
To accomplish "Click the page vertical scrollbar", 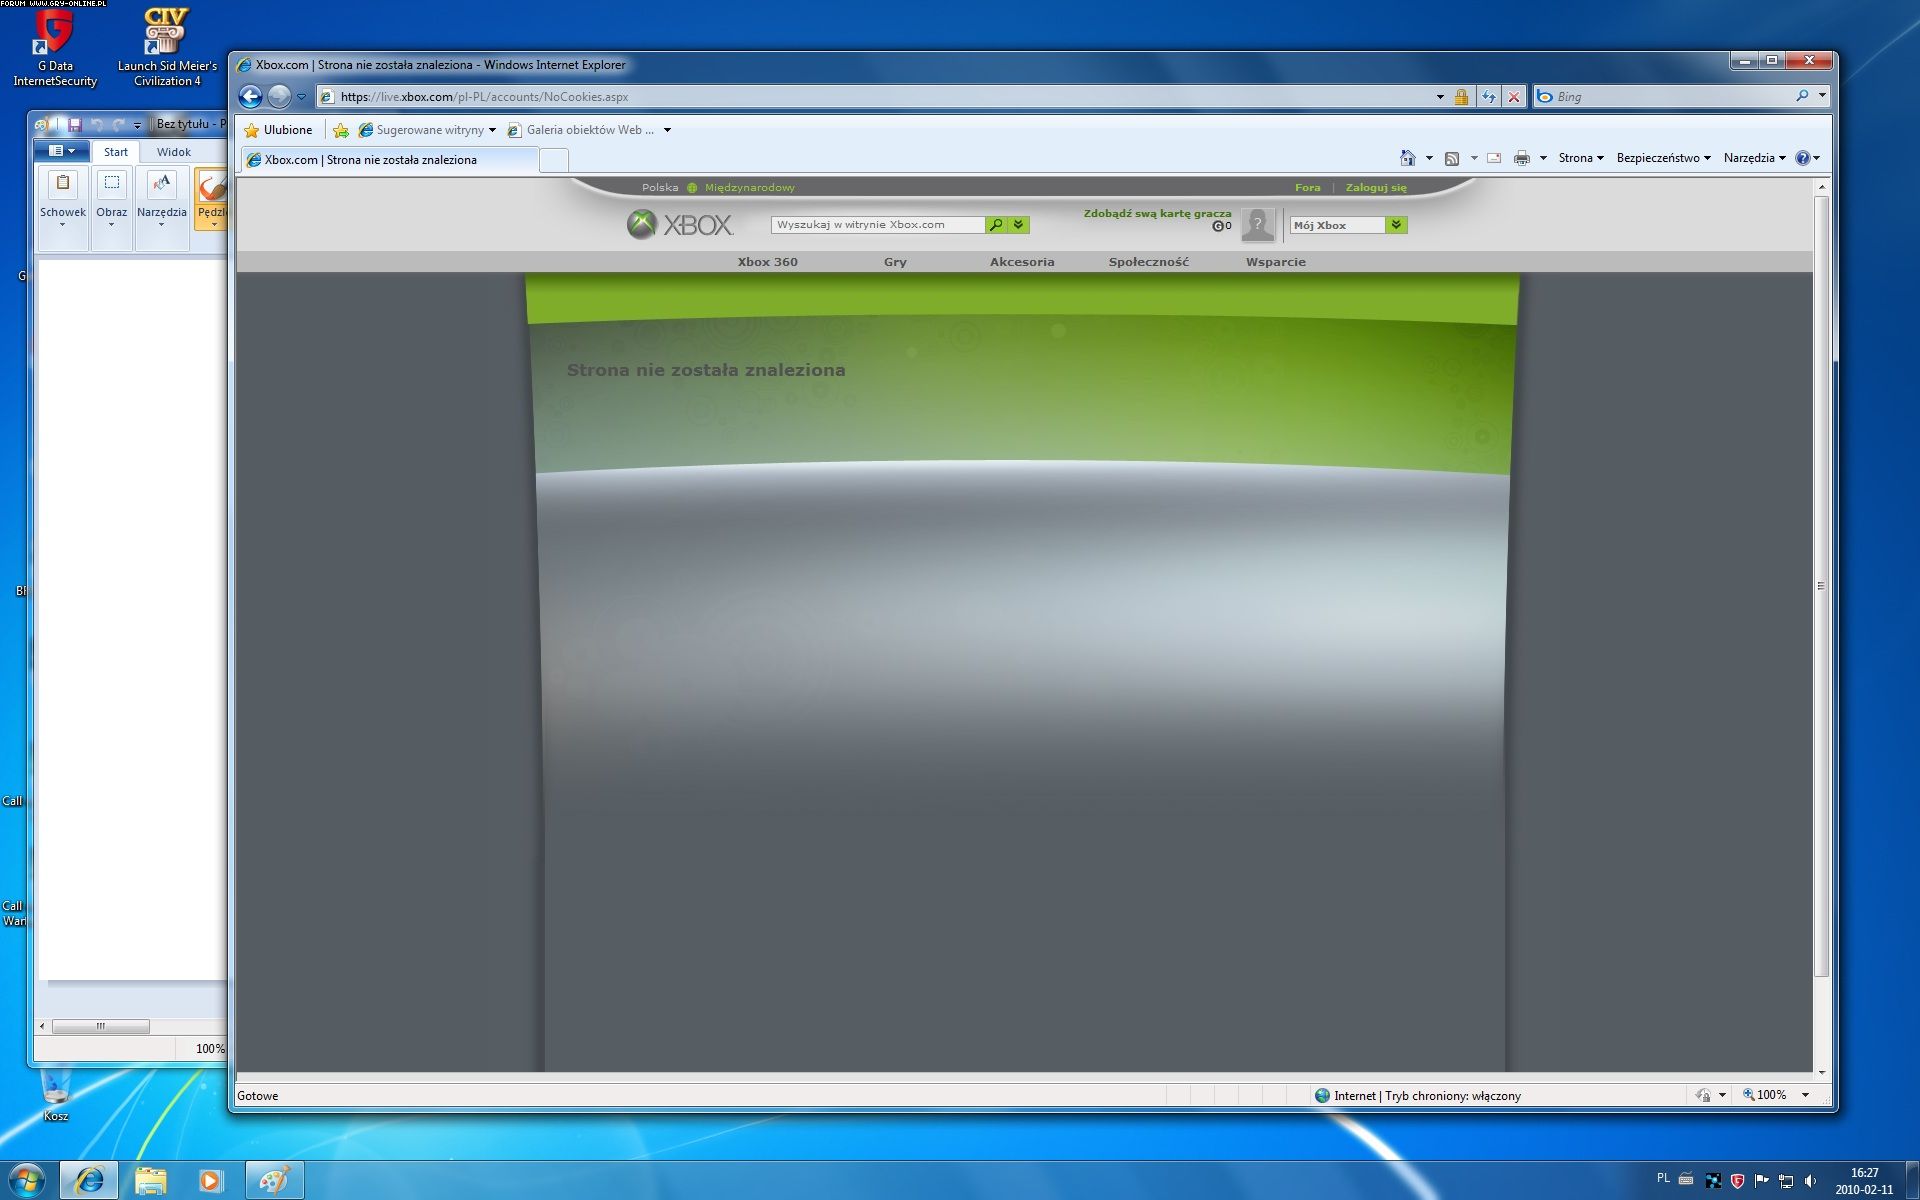I will 1821,587.
